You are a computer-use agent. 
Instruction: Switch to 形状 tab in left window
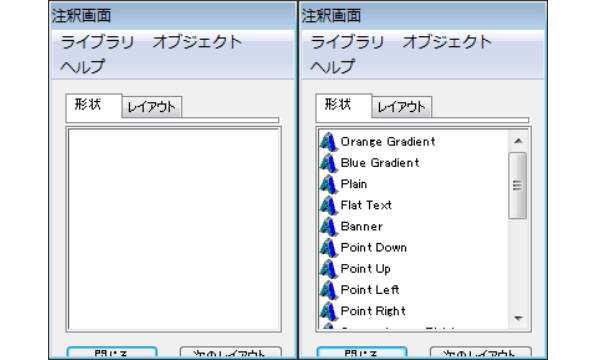(x=94, y=105)
